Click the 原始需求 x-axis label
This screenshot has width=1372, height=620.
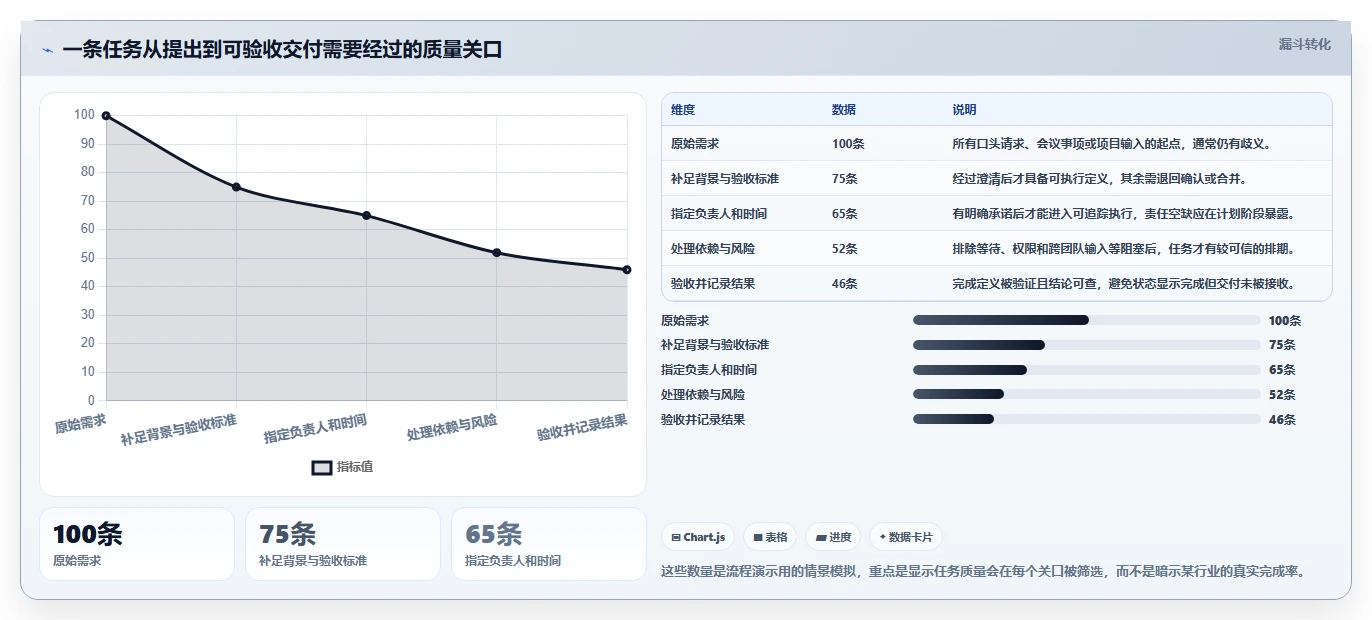(80, 424)
